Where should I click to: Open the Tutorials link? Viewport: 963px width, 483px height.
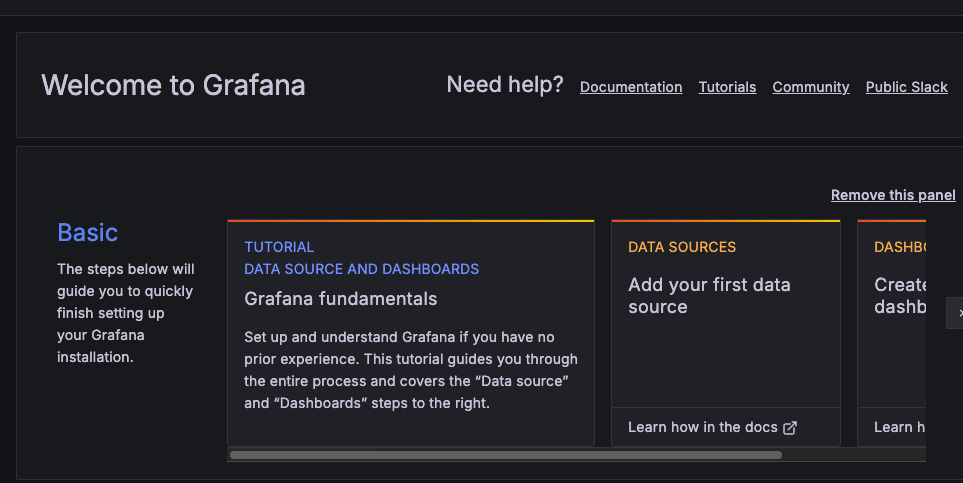727,87
